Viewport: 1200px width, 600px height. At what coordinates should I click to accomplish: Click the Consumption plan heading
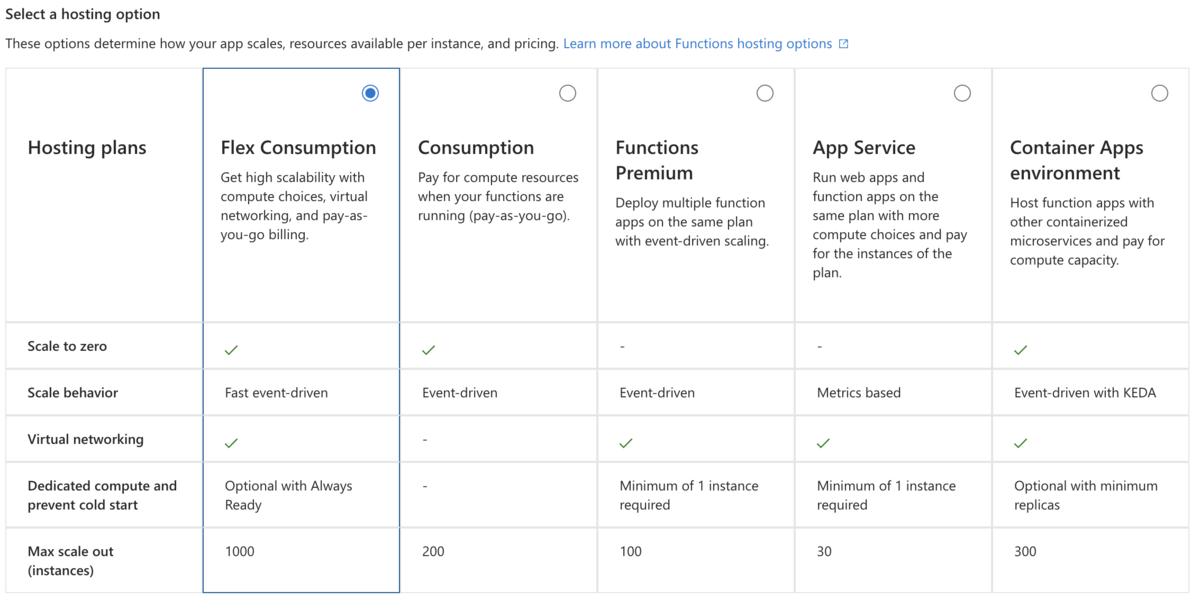[476, 147]
